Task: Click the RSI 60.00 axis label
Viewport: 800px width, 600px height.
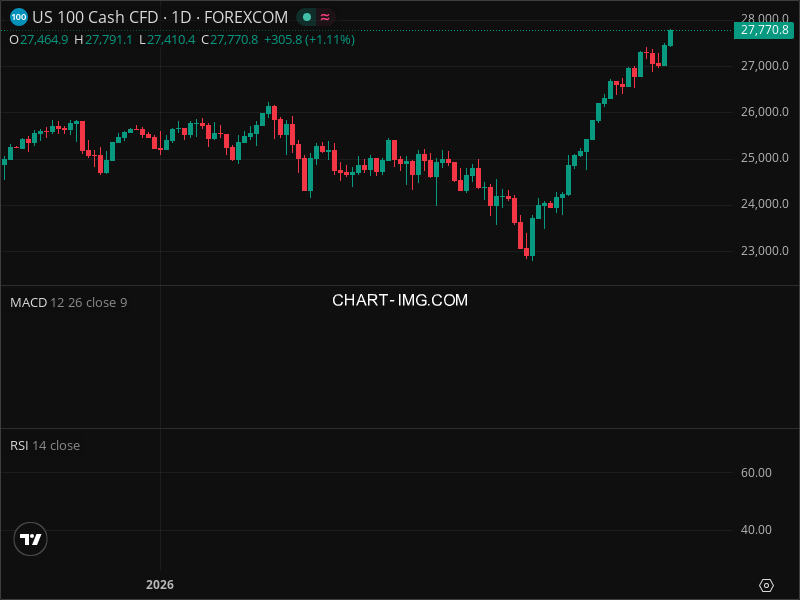Action: pyautogui.click(x=756, y=472)
